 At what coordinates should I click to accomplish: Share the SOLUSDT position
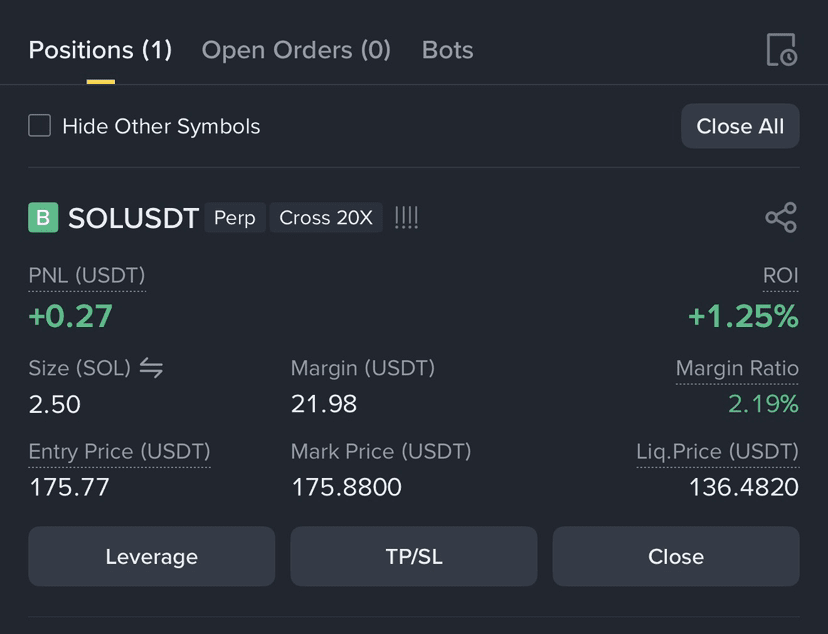(781, 217)
